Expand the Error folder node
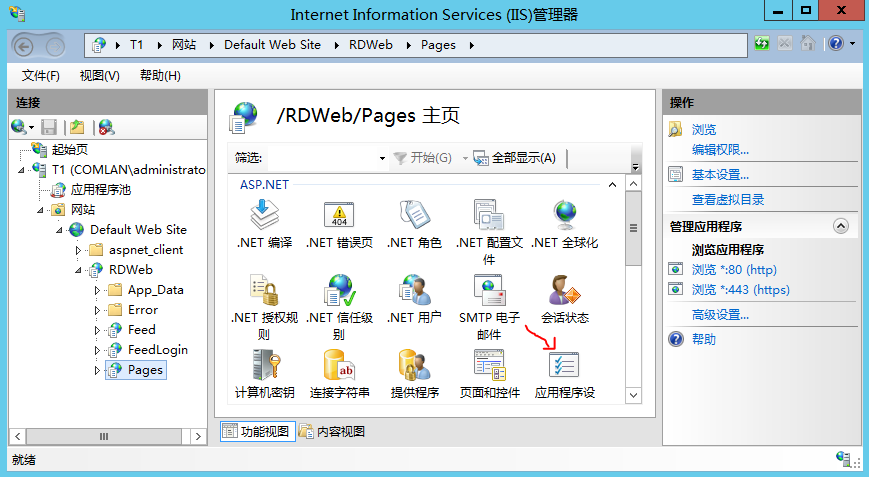 [x=97, y=310]
